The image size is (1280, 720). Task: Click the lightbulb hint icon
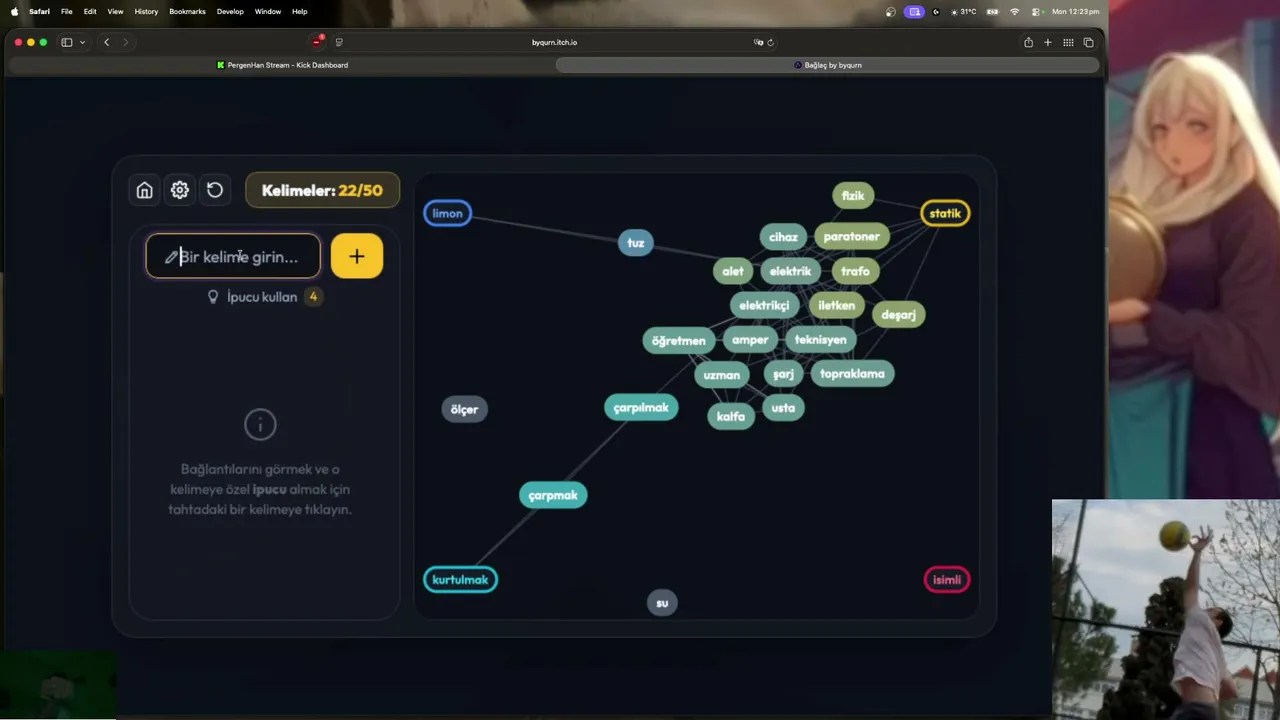click(x=213, y=297)
